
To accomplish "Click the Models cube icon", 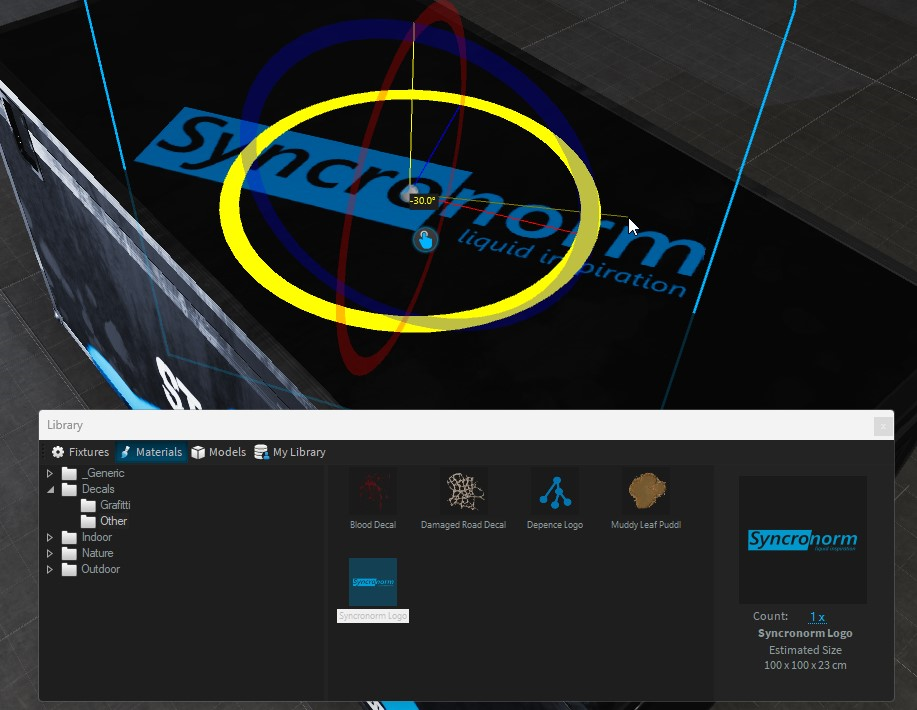I will click(x=198, y=452).
